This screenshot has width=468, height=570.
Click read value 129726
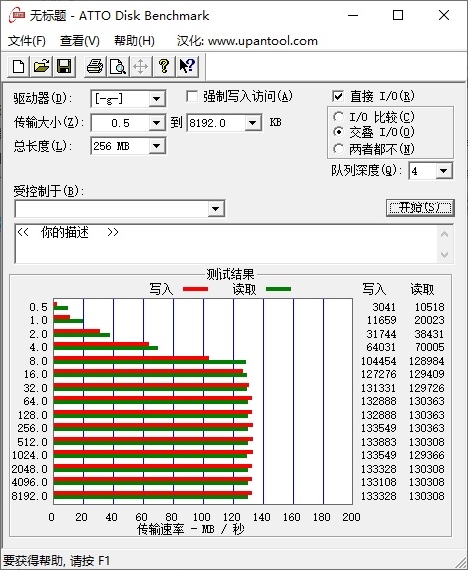(427, 388)
